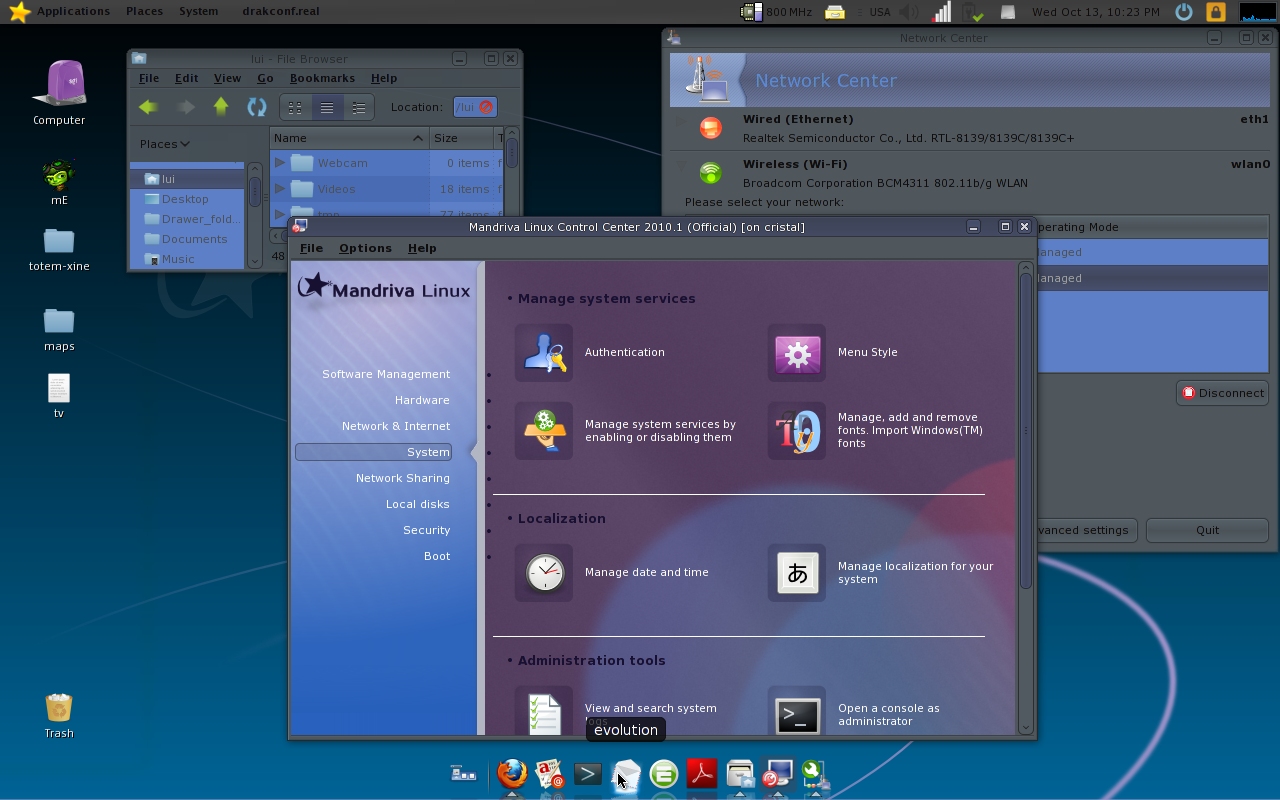Open the Places menu in top panel
The width and height of the screenshot is (1280, 800).
click(x=145, y=11)
